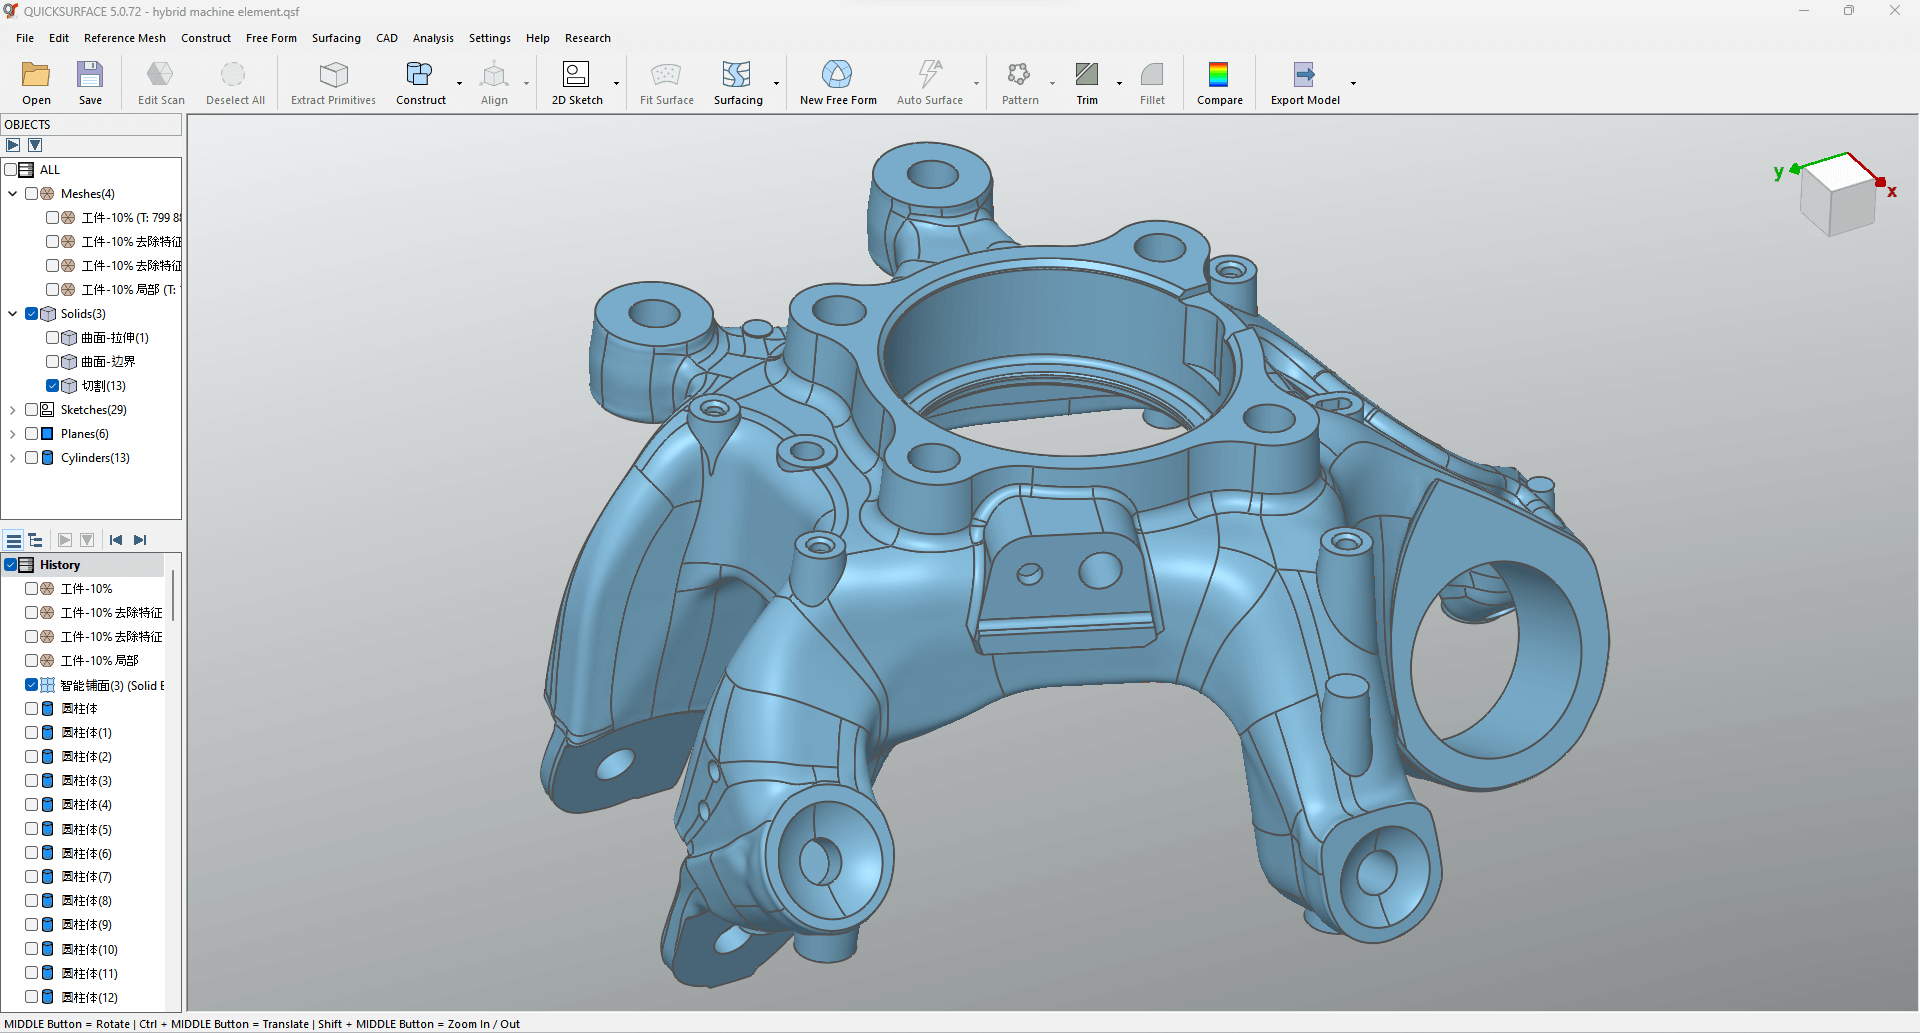This screenshot has height=1033, width=1920.
Task: Expand the Sketches(29) tree node
Action: coord(13,410)
